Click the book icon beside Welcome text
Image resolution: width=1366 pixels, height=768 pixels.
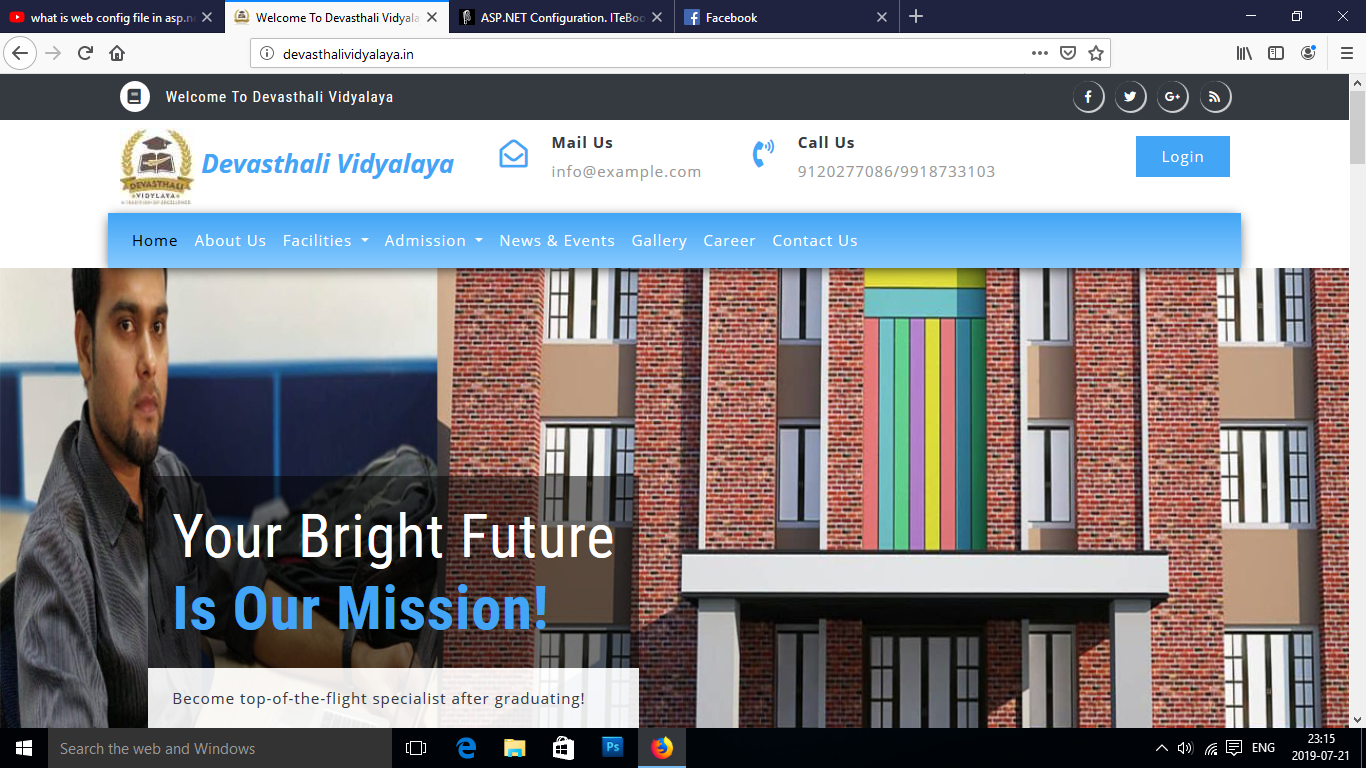coord(135,97)
